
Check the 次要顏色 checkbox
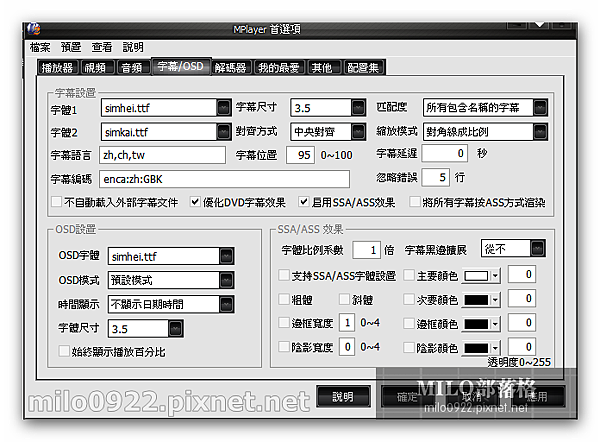[409, 299]
